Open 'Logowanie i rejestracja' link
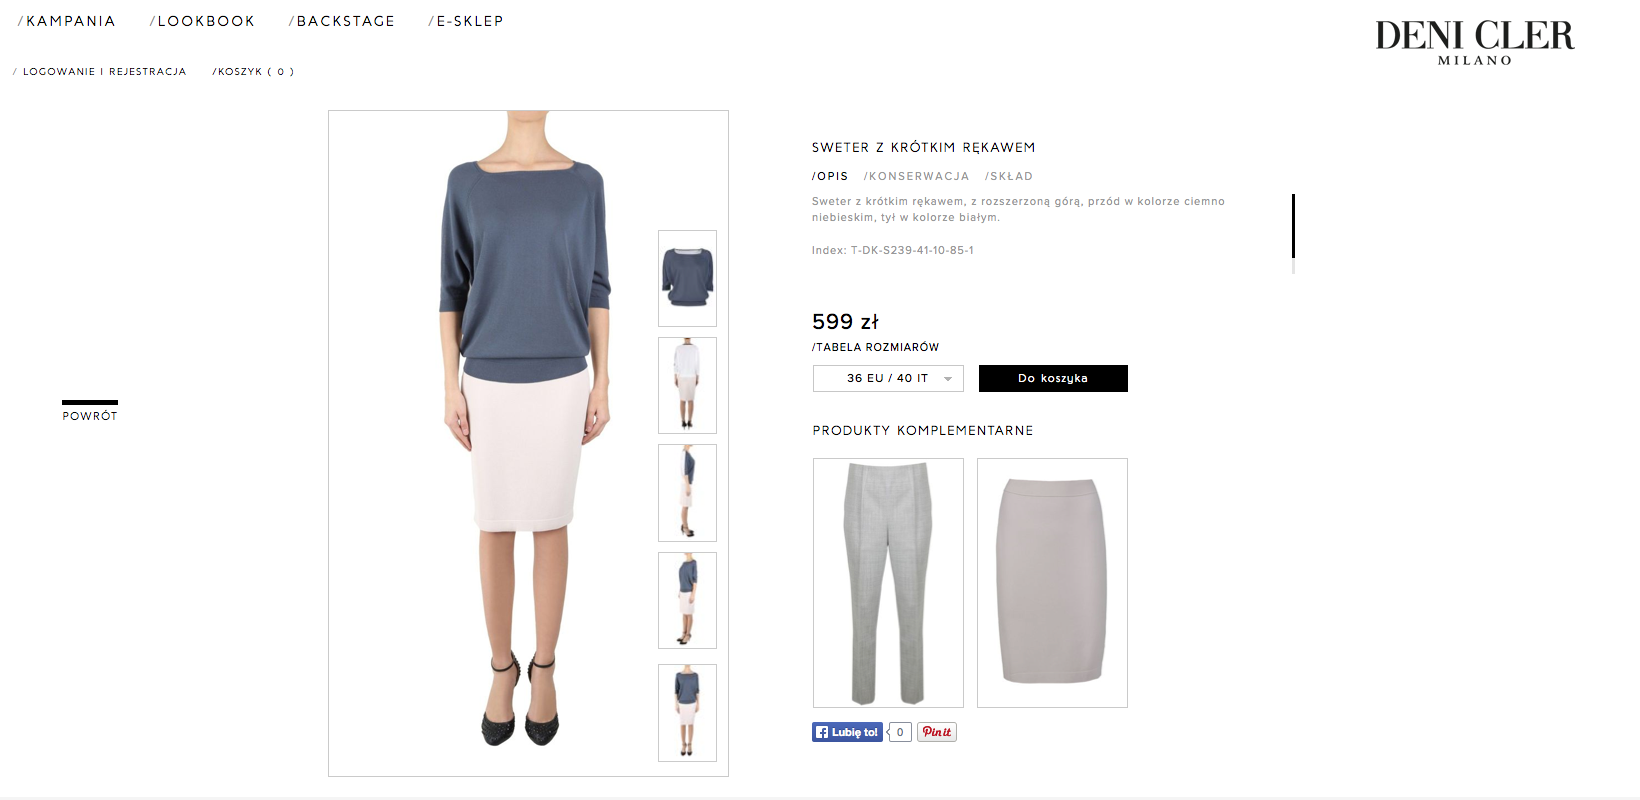Image resolution: width=1640 pixels, height=800 pixels. pyautogui.click(x=99, y=72)
